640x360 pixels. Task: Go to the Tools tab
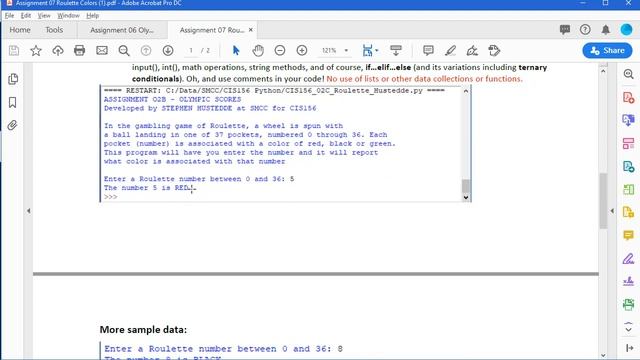point(54,30)
